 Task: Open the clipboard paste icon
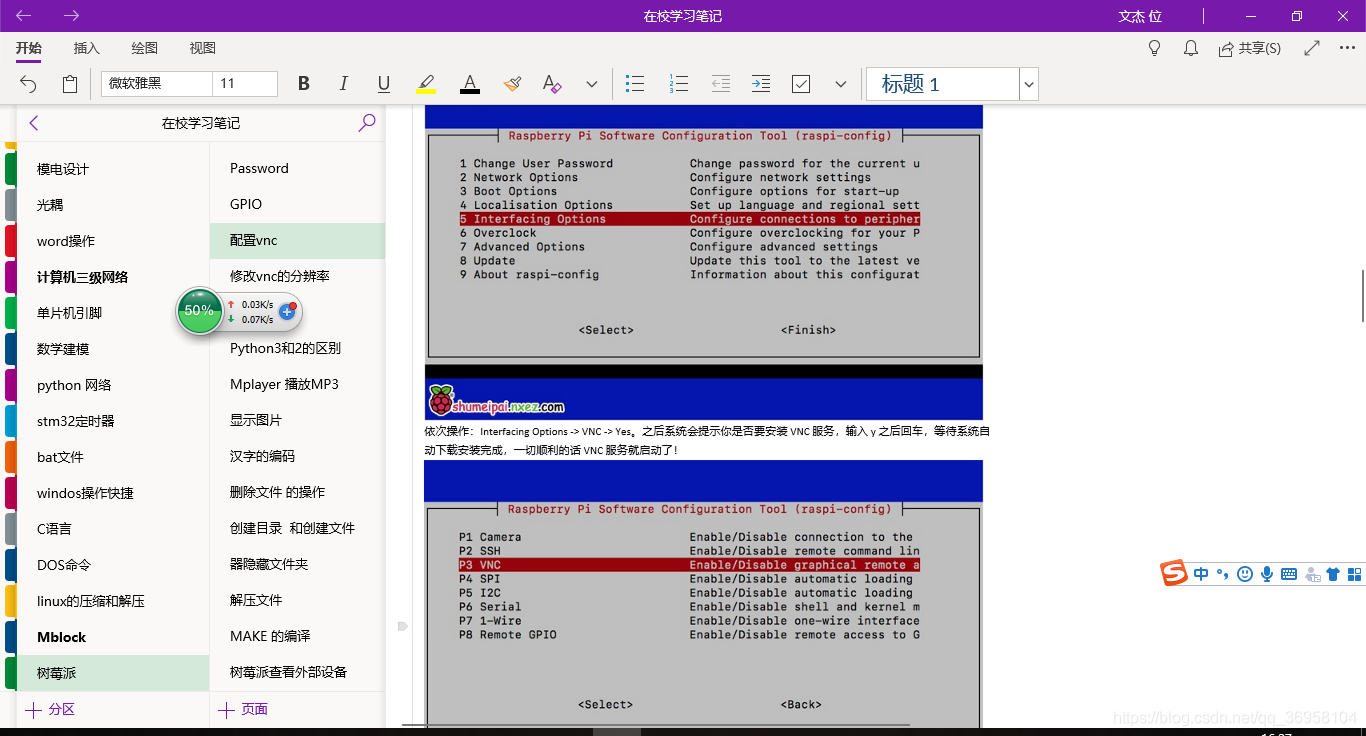point(70,84)
